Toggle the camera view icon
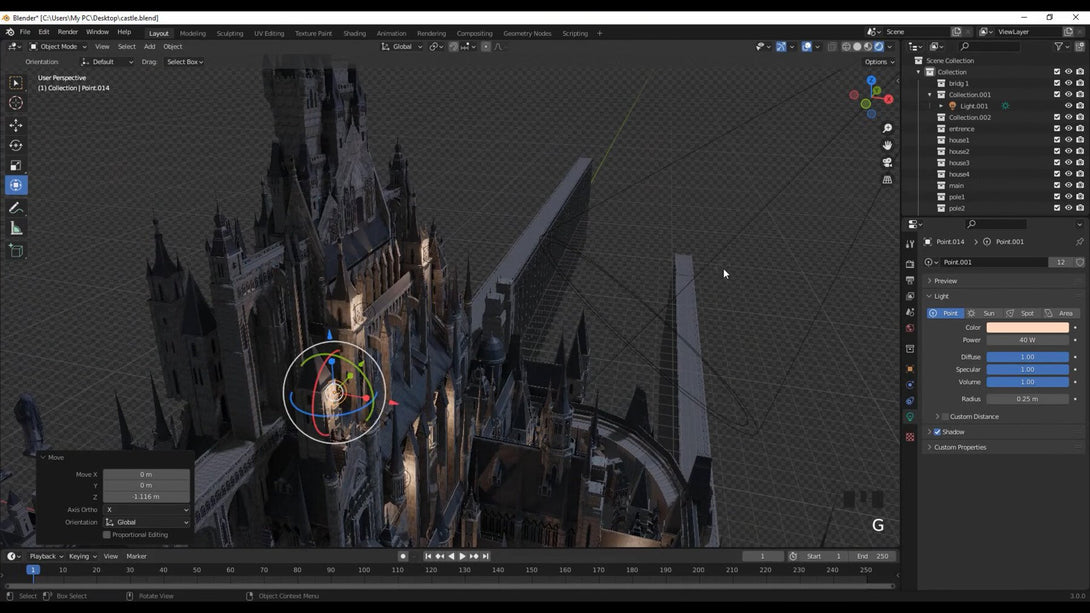 pyautogui.click(x=887, y=162)
